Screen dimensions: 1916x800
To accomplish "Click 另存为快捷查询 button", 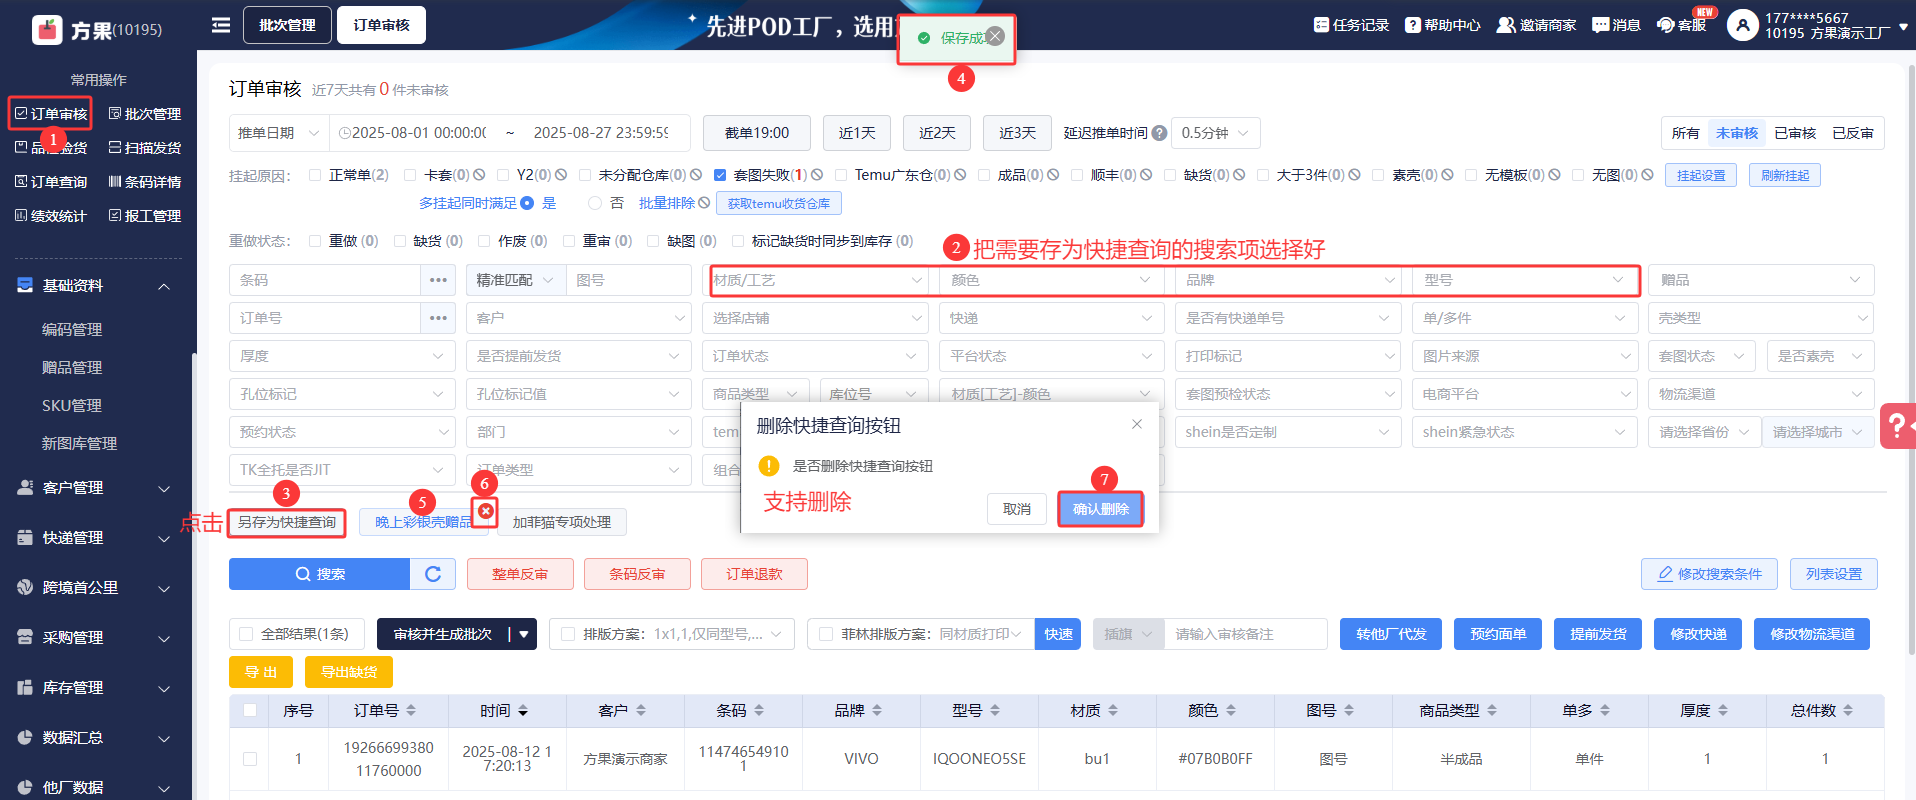I will [x=287, y=523].
